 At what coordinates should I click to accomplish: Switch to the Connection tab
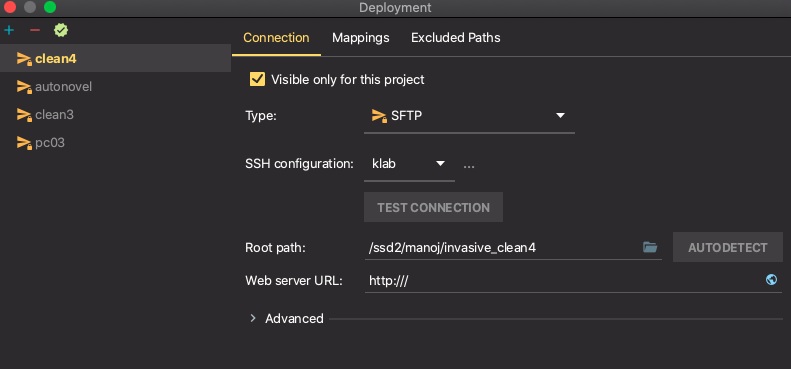(x=276, y=38)
